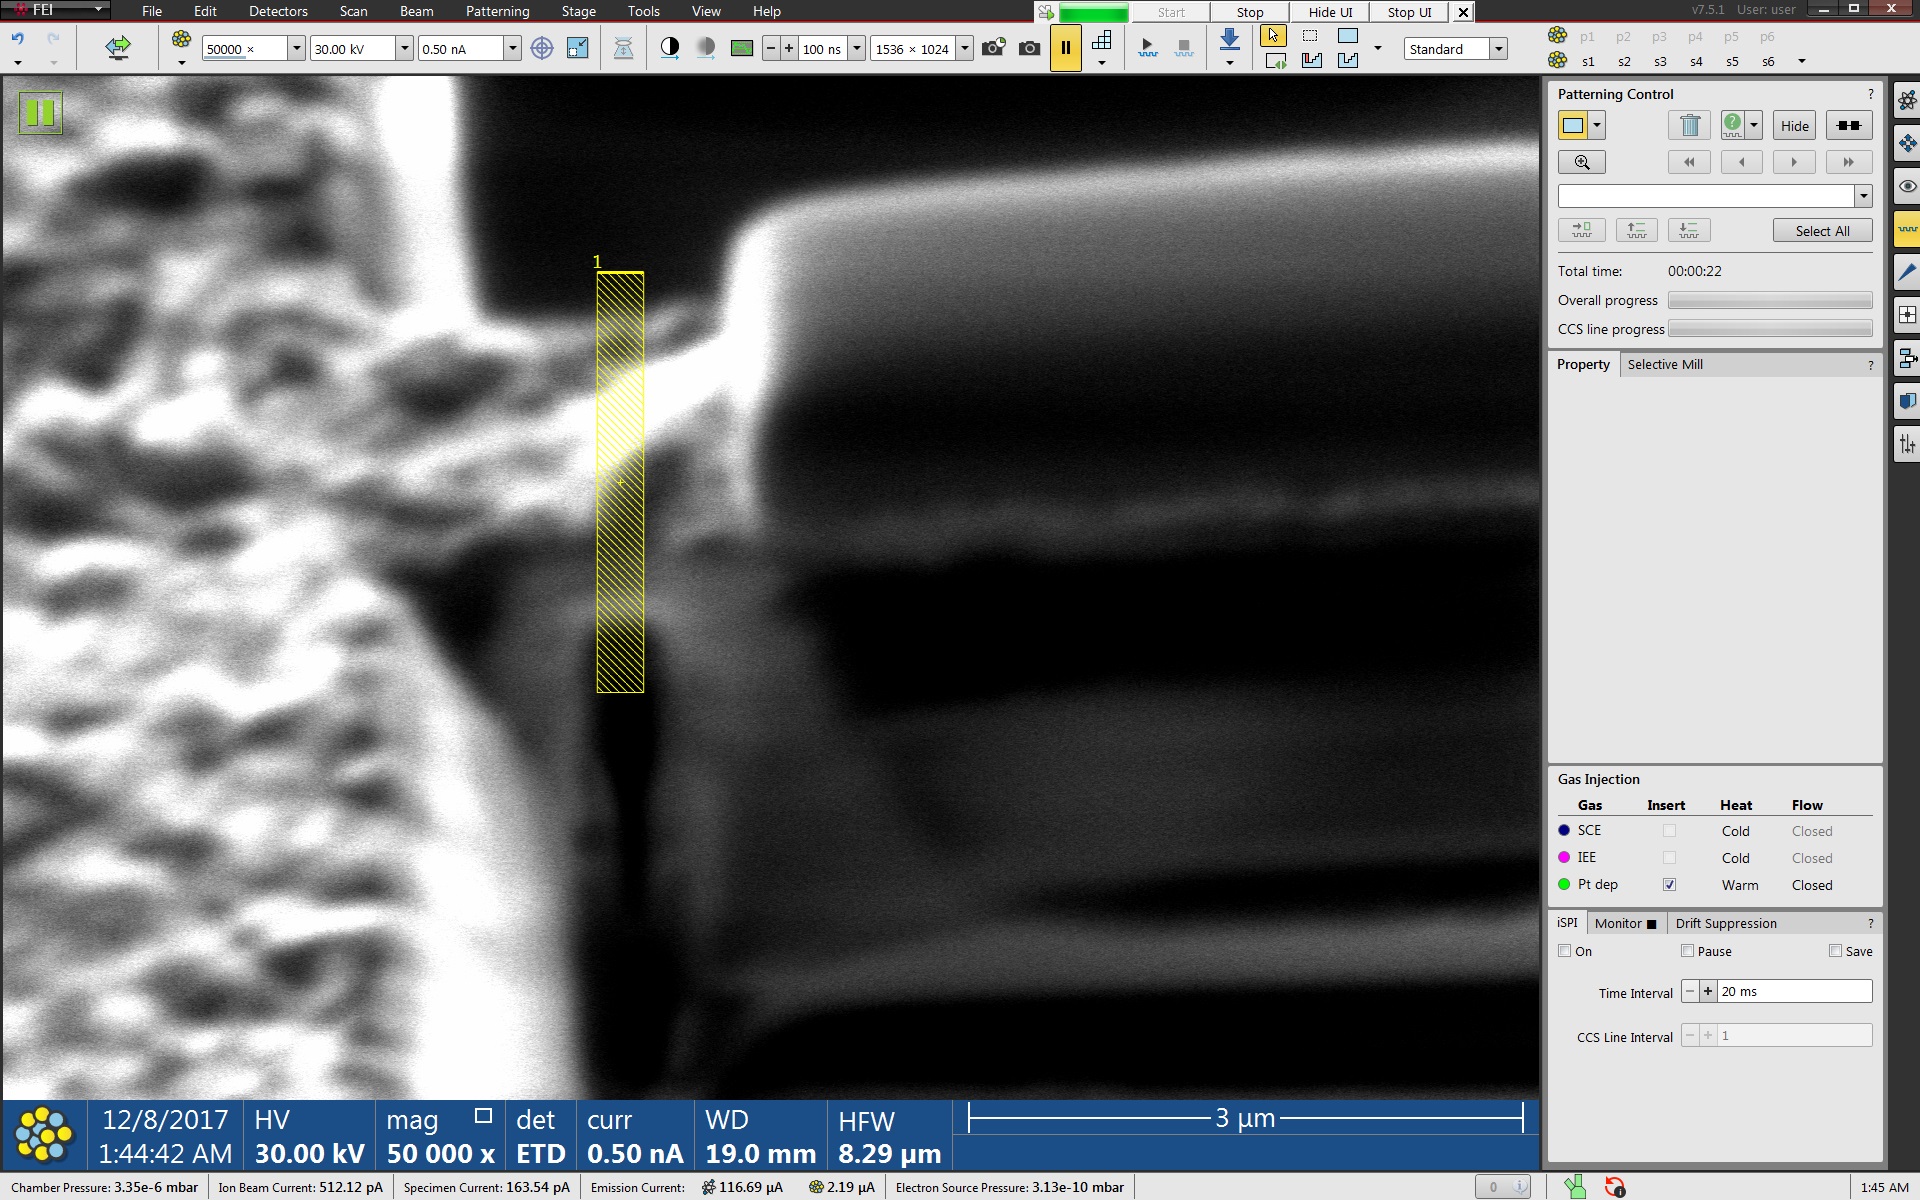Click the magnifier zoom pattern button
This screenshot has width=1920, height=1200.
(1582, 162)
